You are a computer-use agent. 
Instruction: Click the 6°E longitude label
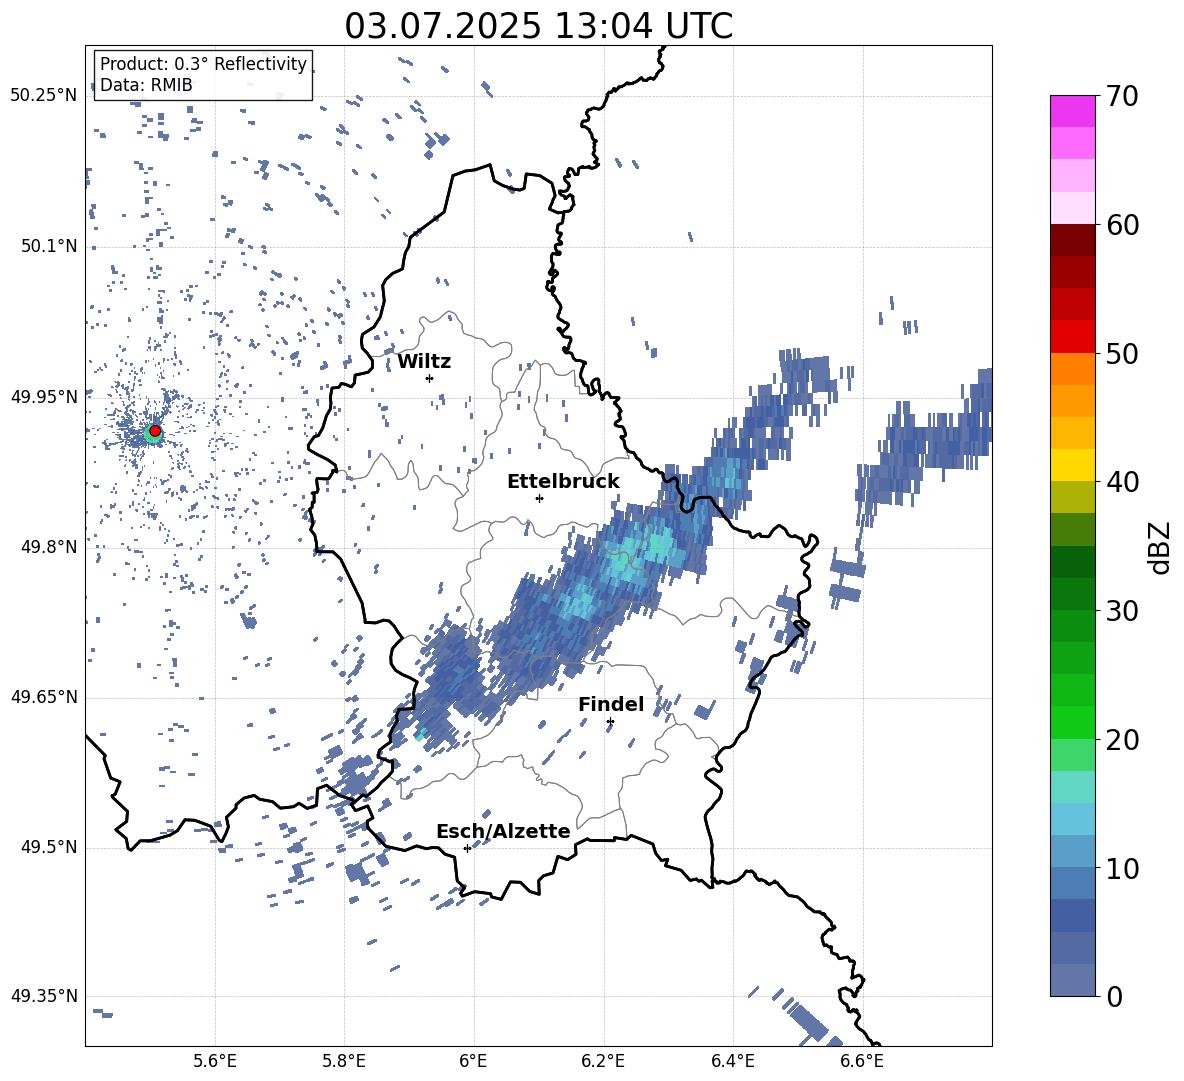click(473, 1061)
